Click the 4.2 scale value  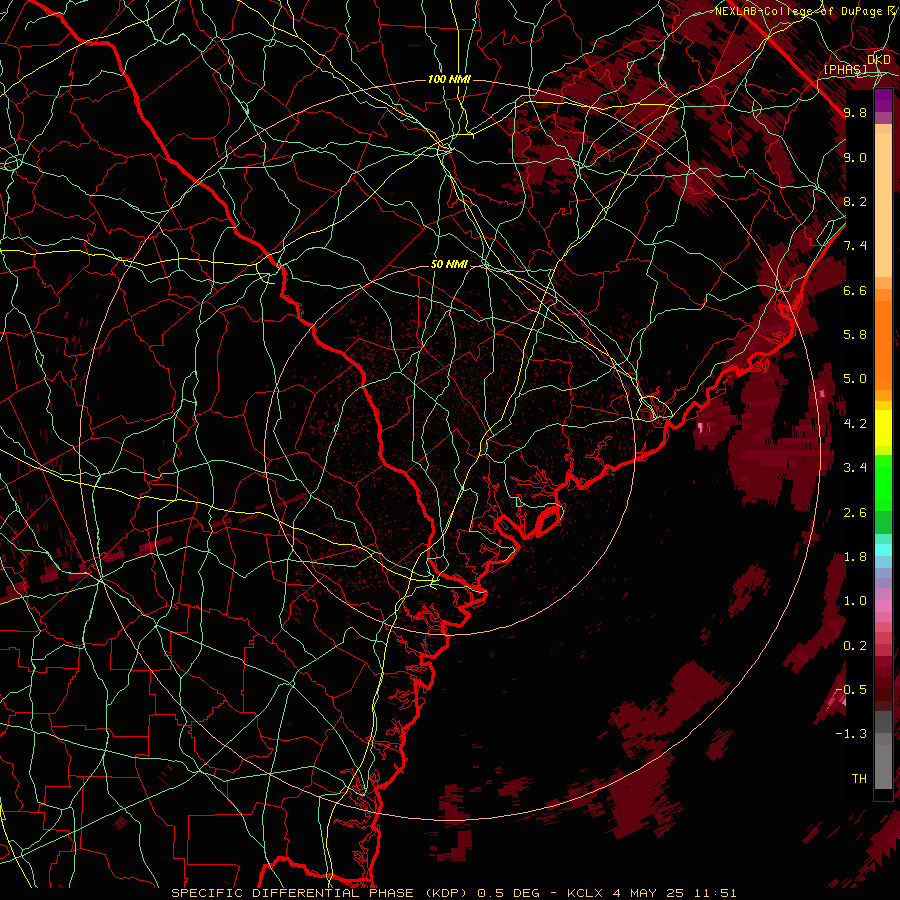855,424
